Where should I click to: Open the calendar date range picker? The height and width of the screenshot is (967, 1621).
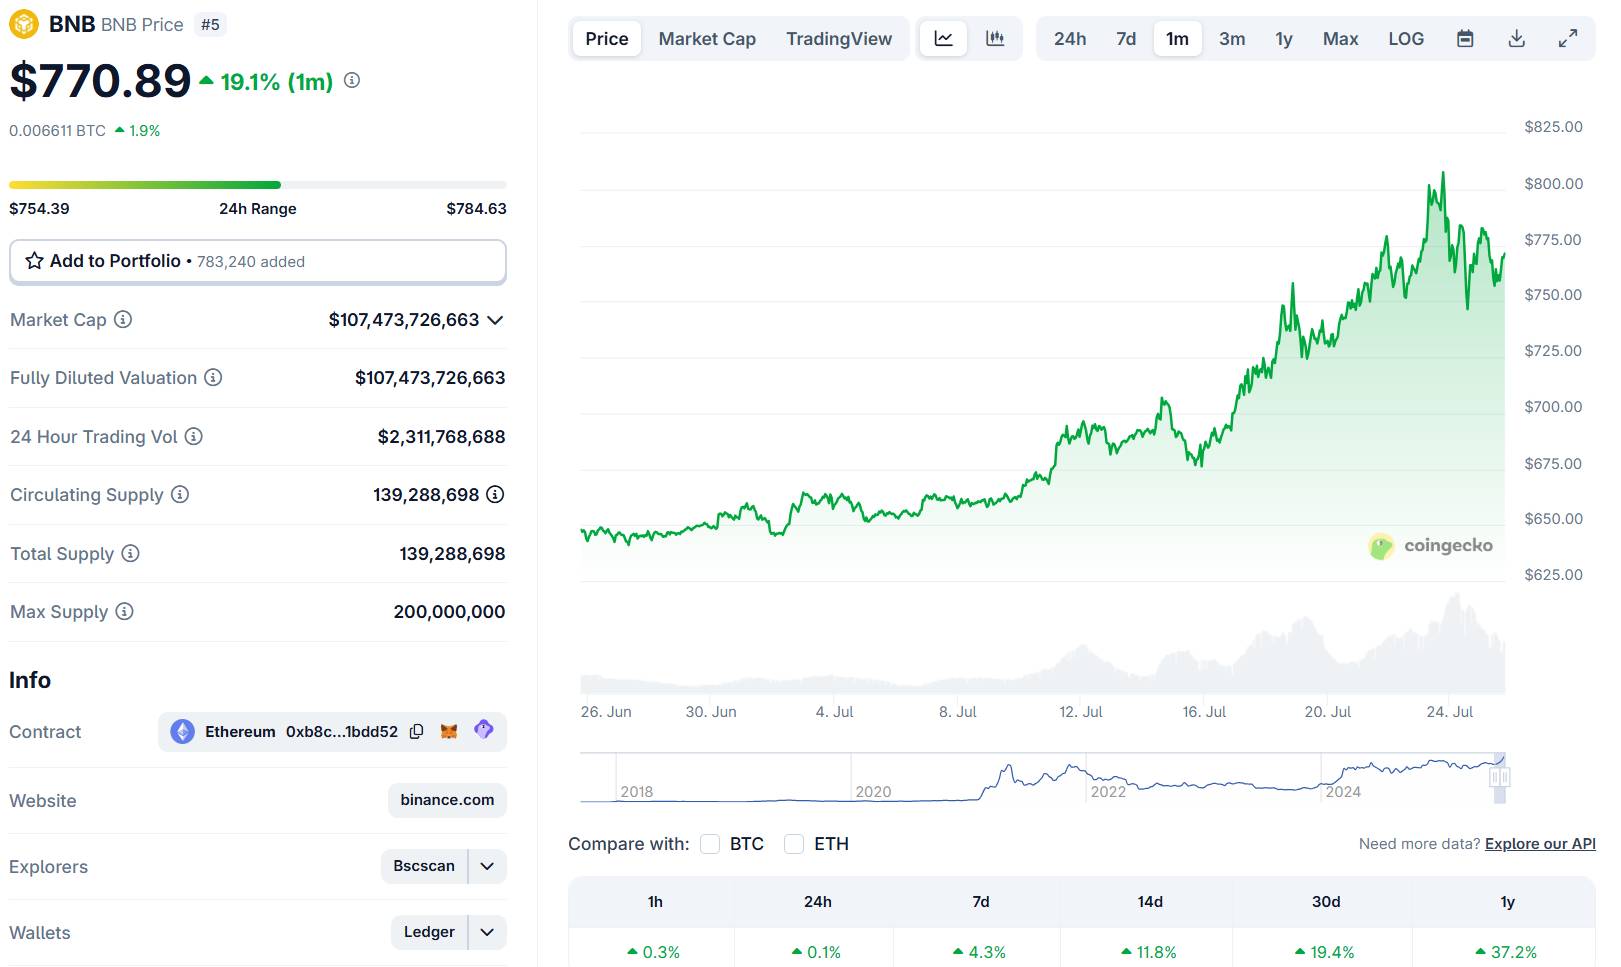1465,39
